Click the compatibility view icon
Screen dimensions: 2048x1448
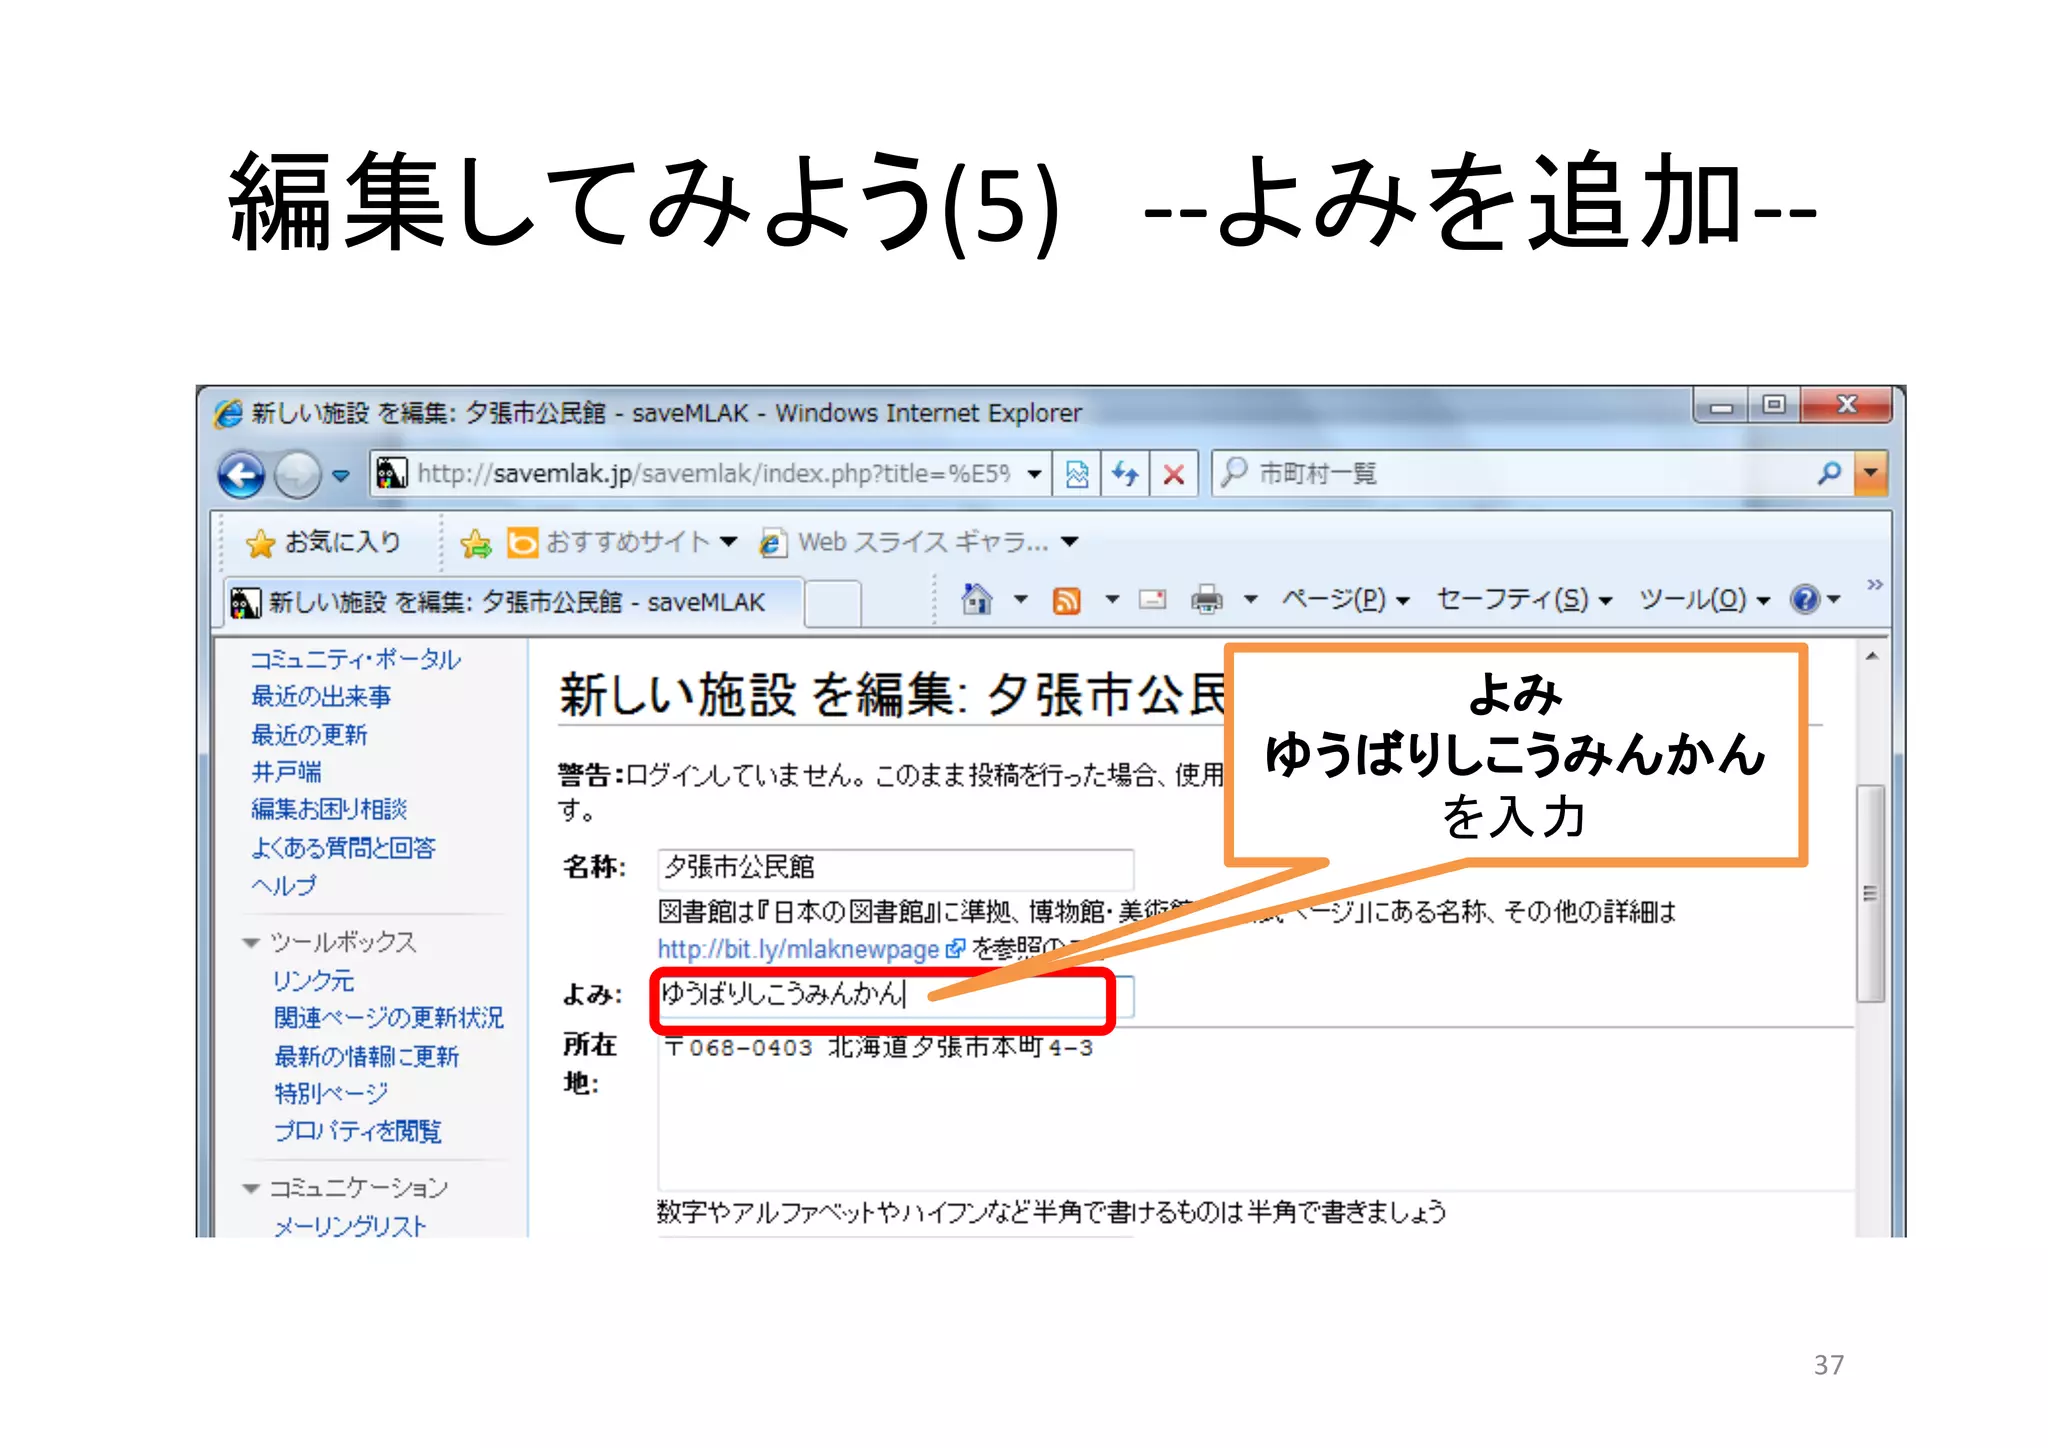(1077, 473)
